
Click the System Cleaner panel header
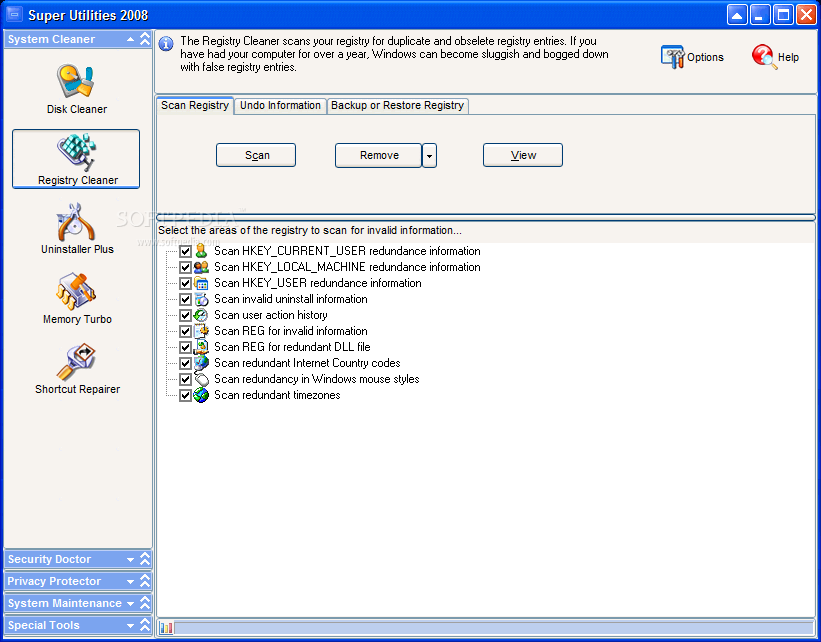tap(77, 39)
